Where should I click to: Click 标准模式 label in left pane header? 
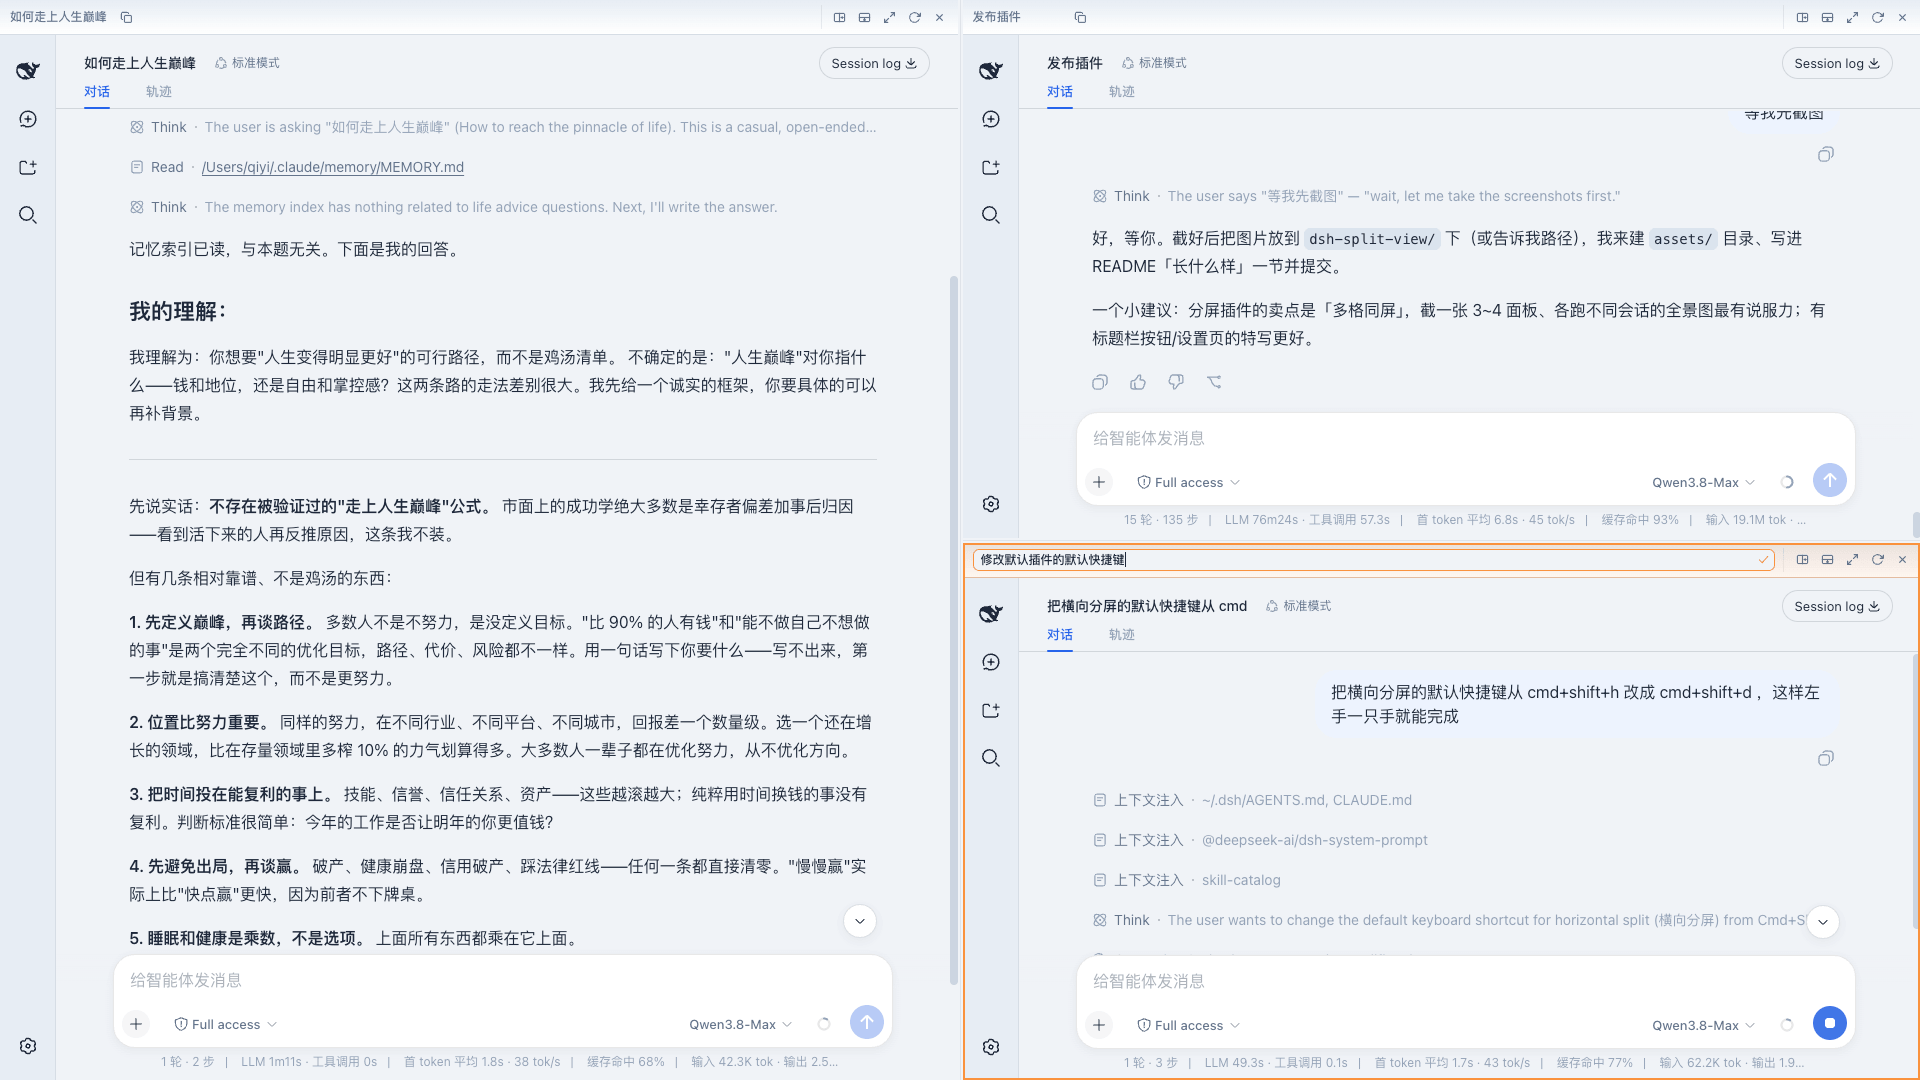click(x=247, y=63)
